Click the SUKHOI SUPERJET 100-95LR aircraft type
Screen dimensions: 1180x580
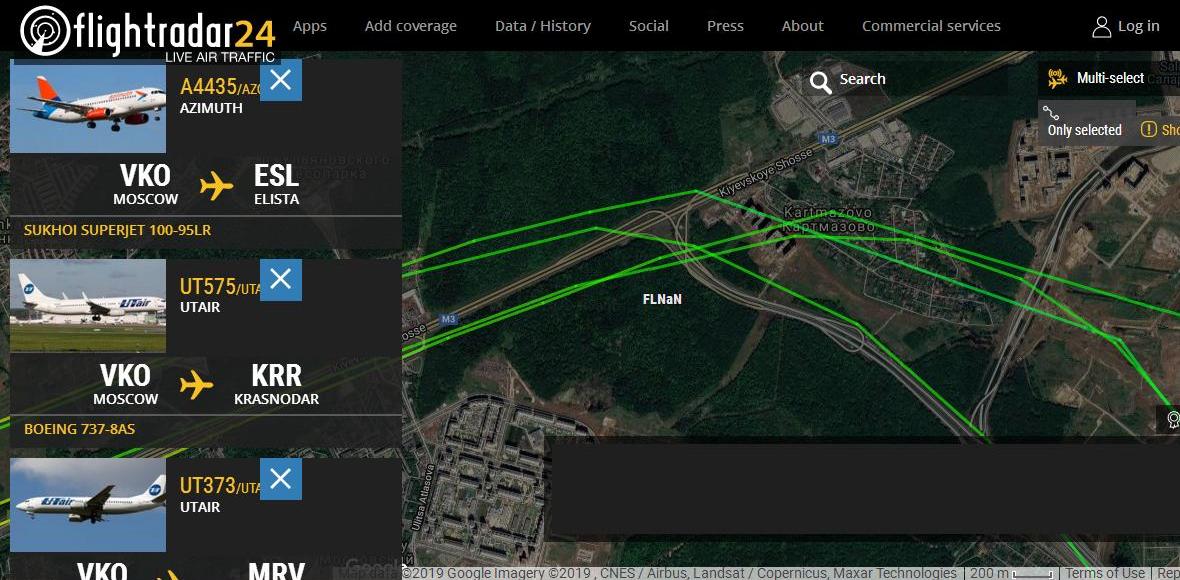click(x=117, y=231)
